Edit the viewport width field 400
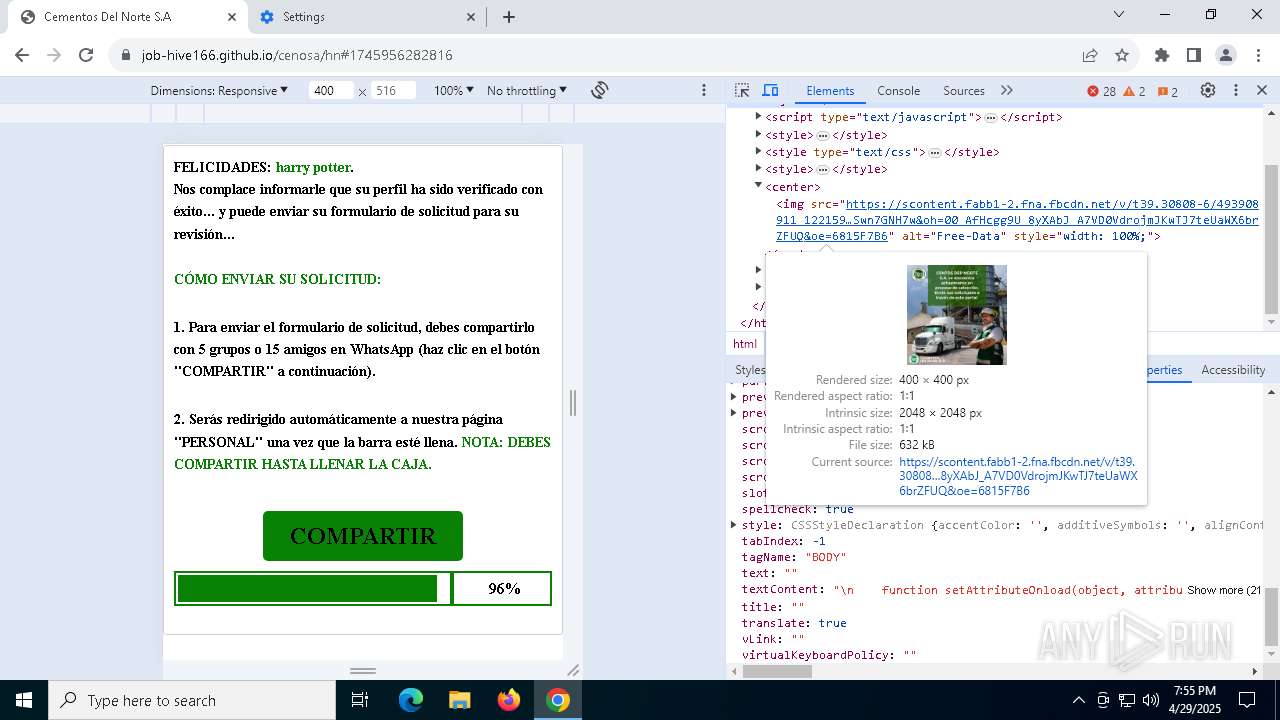Screen dimensions: 1280x720 tap(331, 90)
